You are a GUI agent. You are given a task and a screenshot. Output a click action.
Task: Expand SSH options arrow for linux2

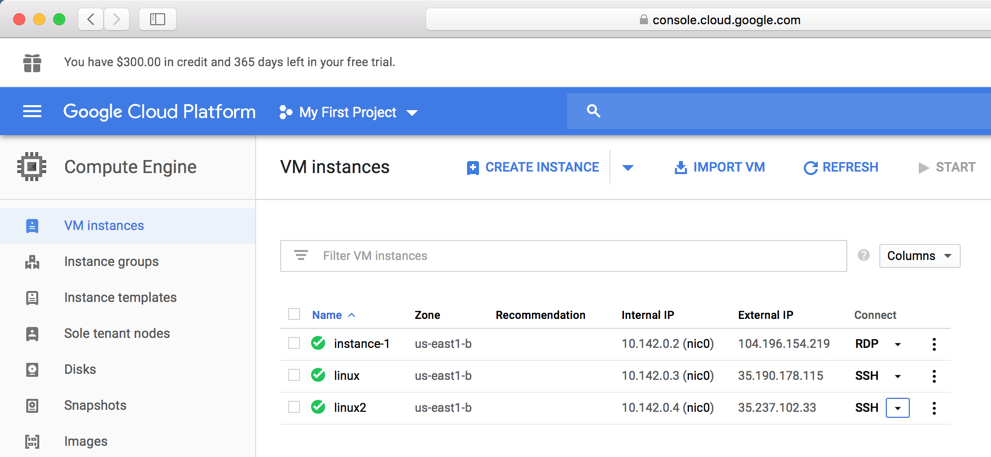[x=898, y=408]
